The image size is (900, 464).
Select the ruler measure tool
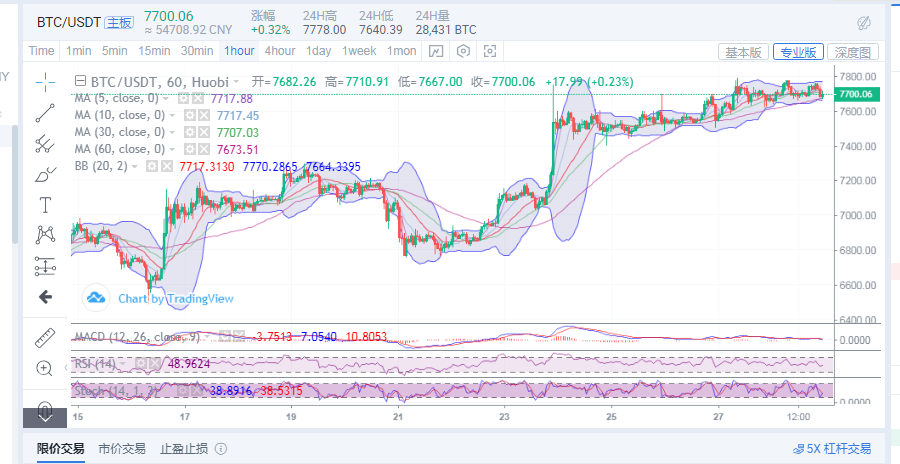(x=45, y=338)
